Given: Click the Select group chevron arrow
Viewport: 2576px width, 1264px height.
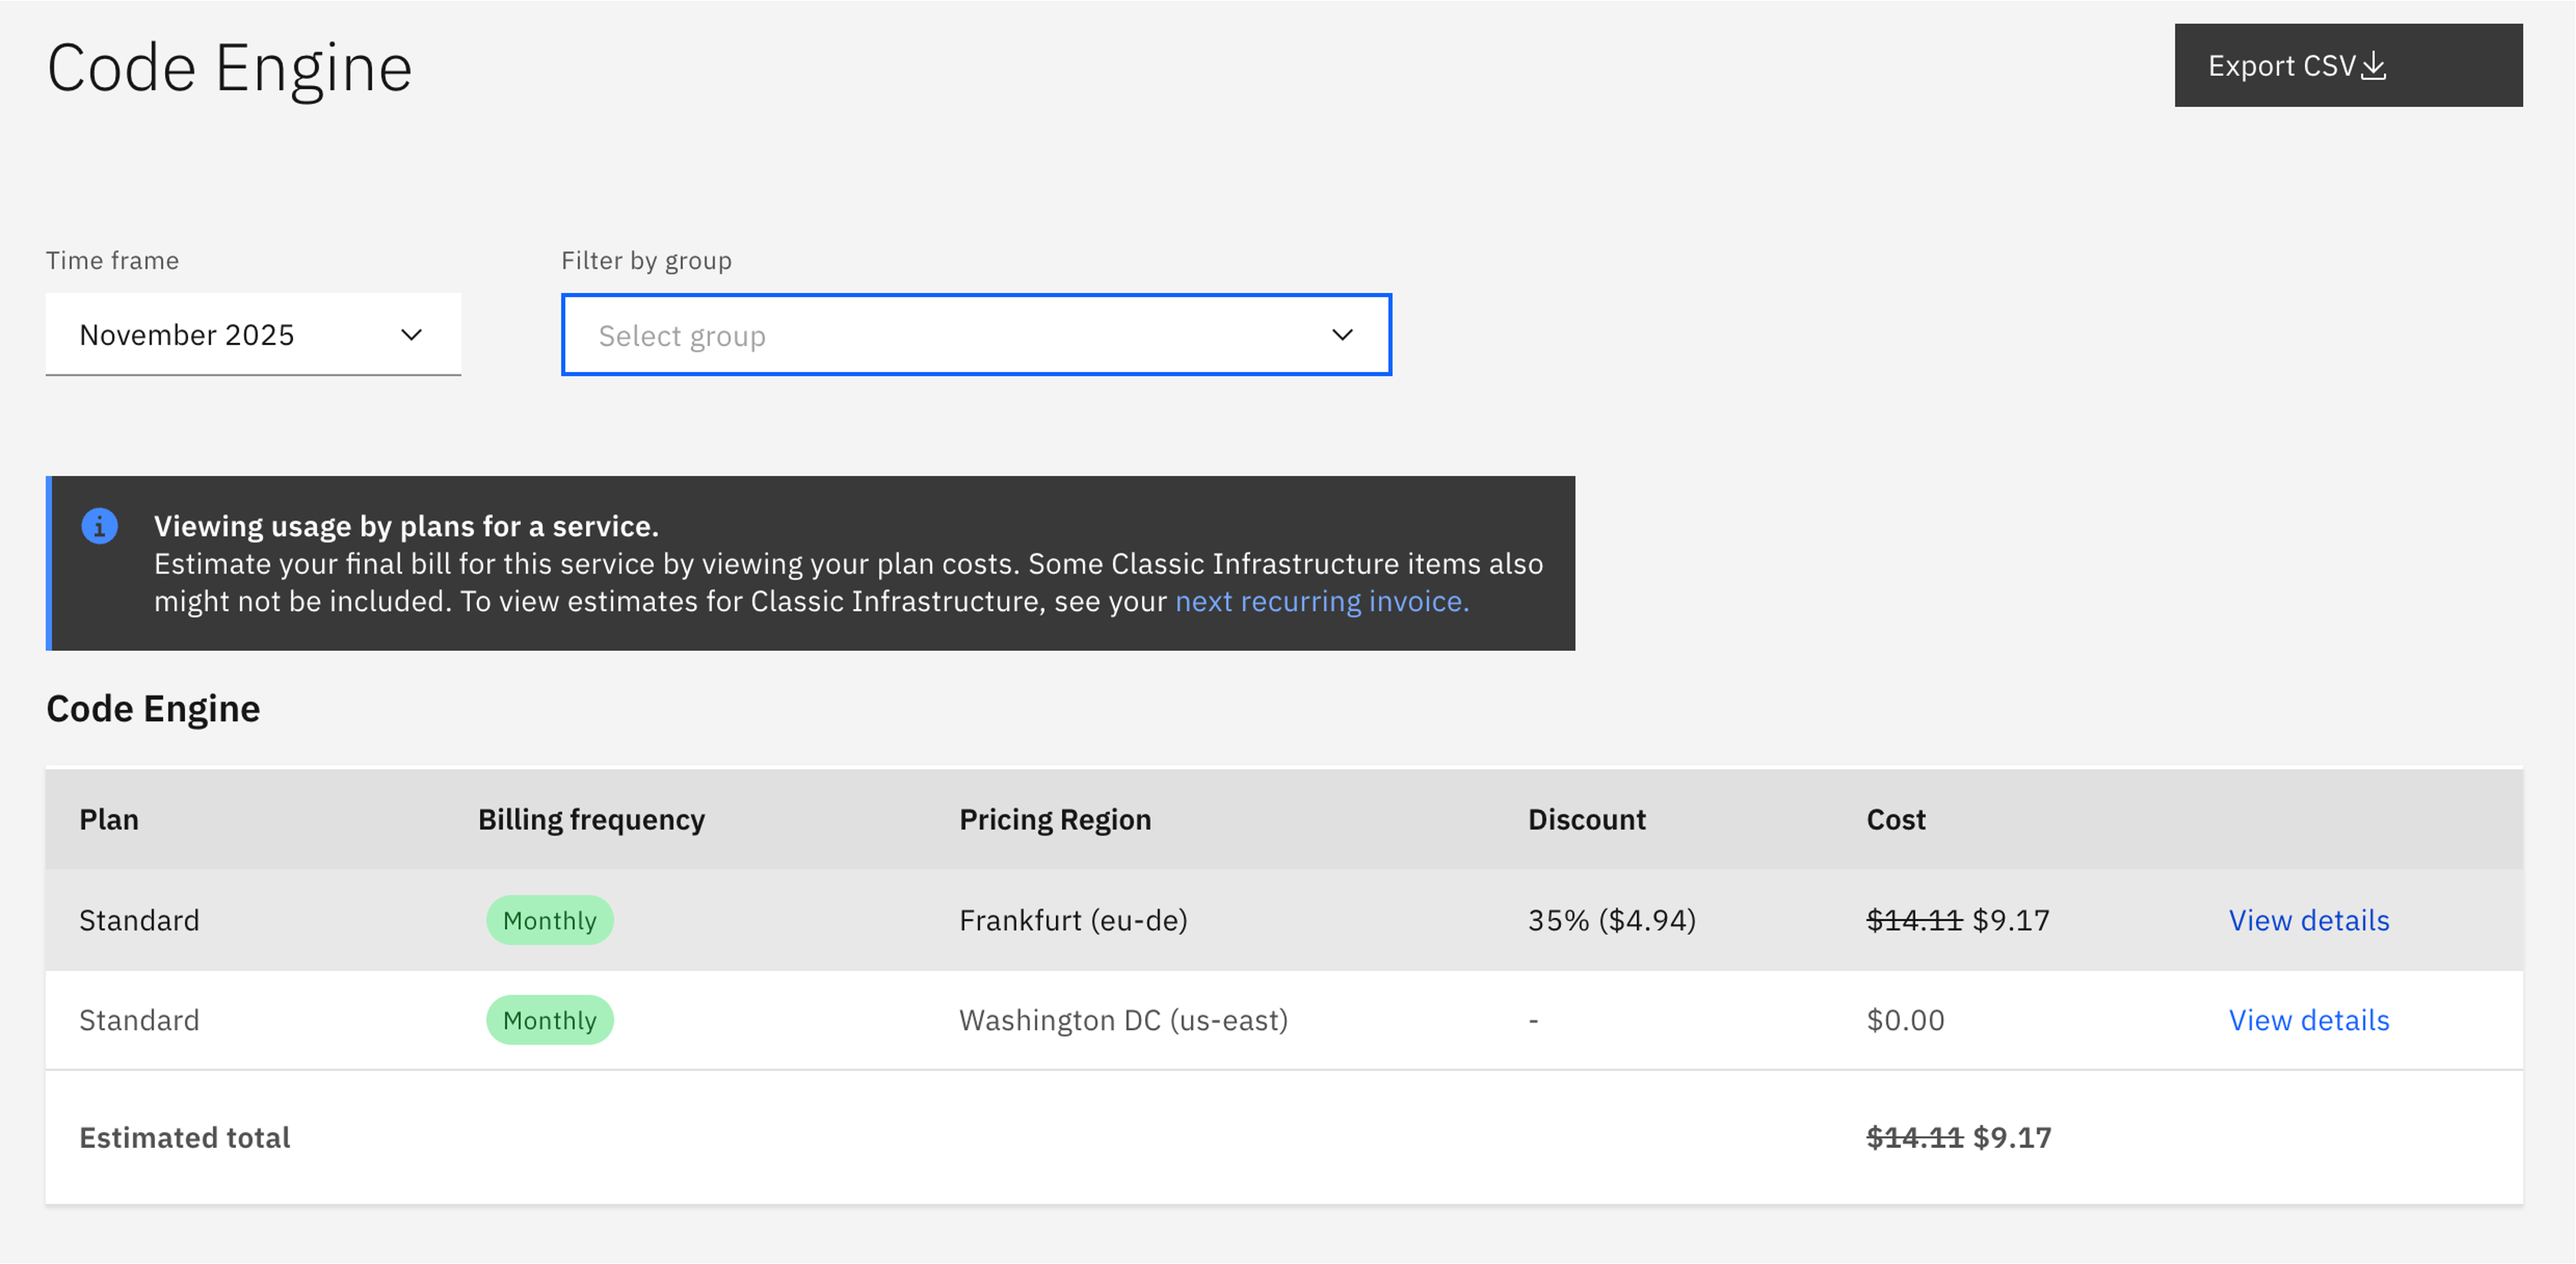Looking at the screenshot, I should pyautogui.click(x=1342, y=335).
